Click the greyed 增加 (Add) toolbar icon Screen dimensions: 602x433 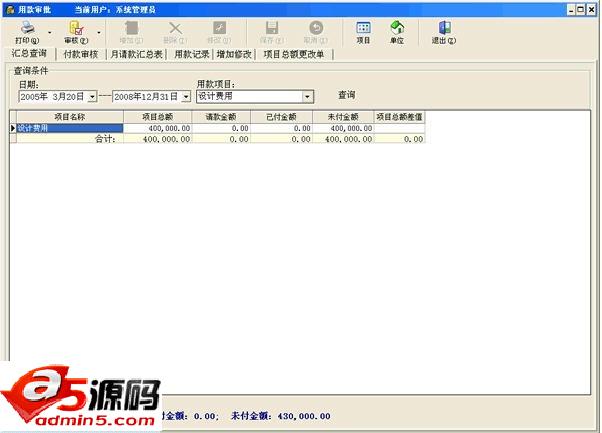(131, 32)
